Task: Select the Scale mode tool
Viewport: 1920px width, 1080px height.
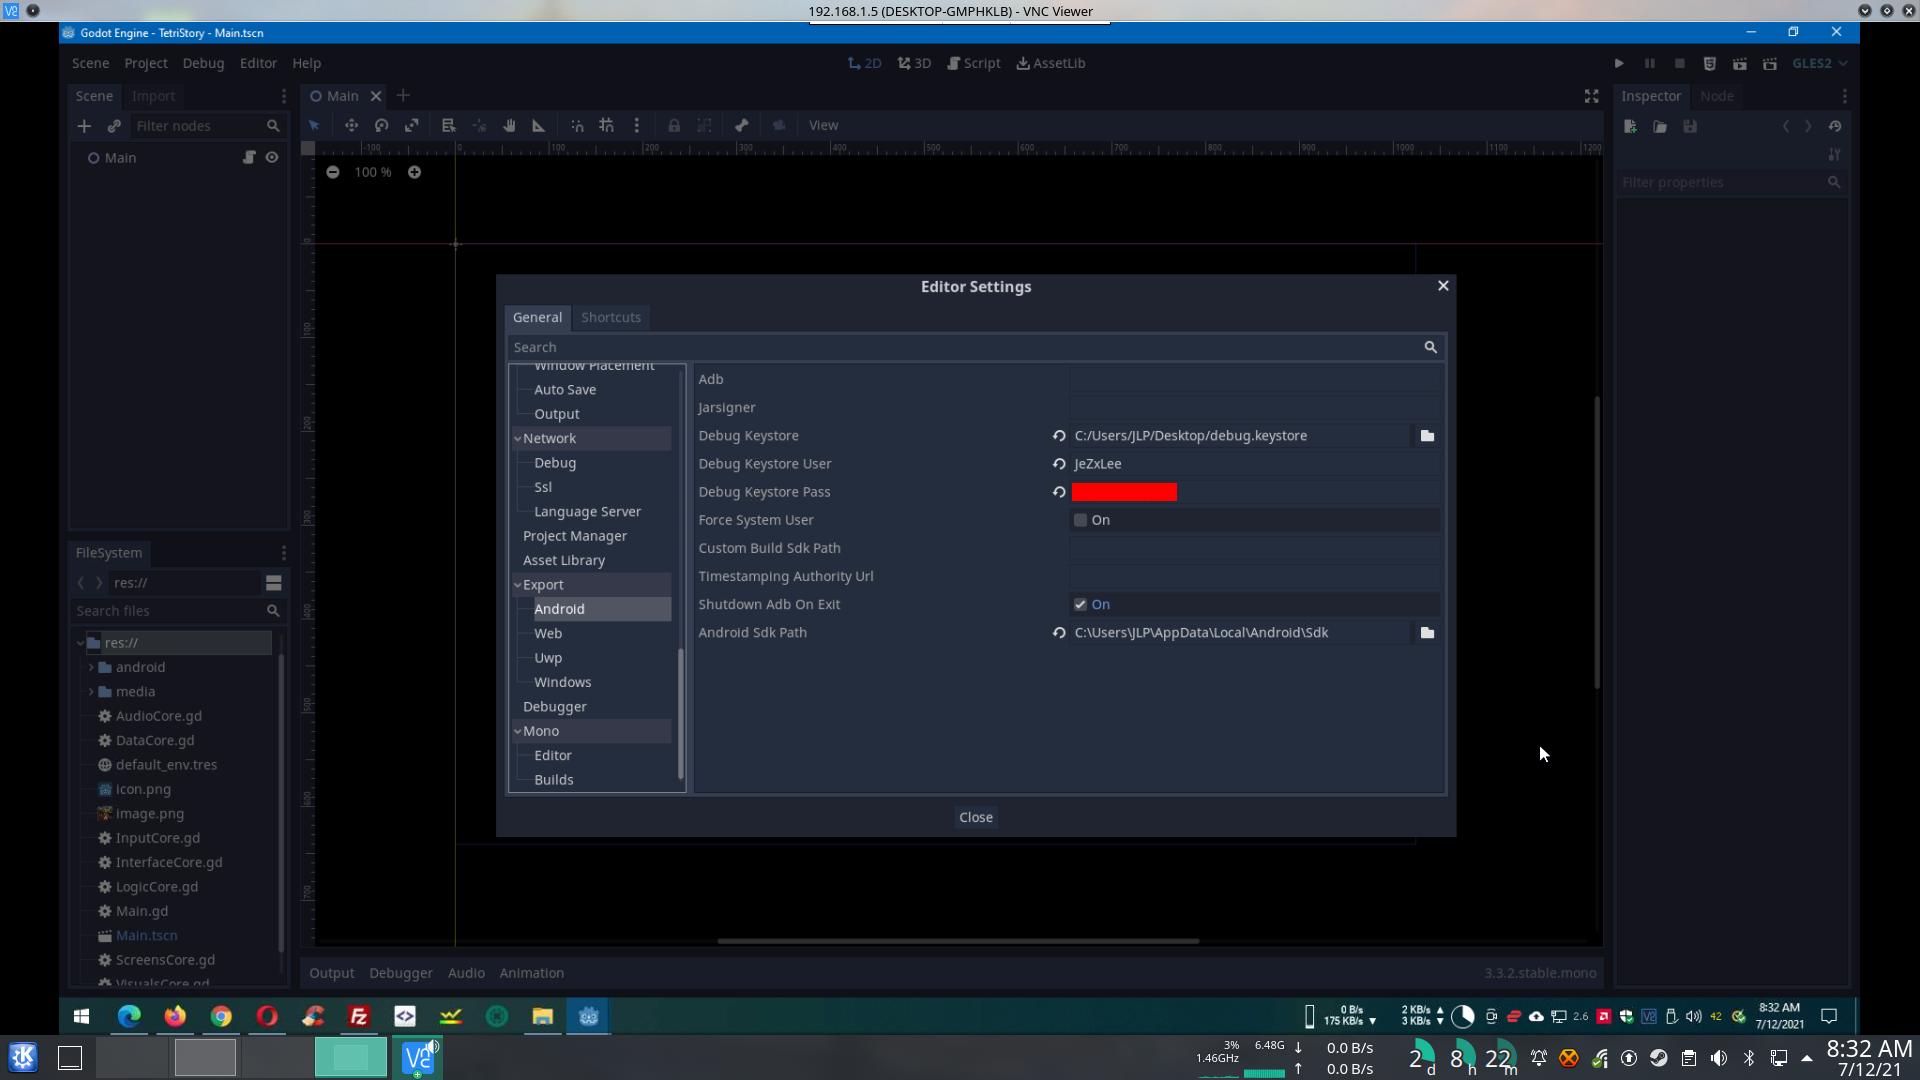Action: pos(411,125)
